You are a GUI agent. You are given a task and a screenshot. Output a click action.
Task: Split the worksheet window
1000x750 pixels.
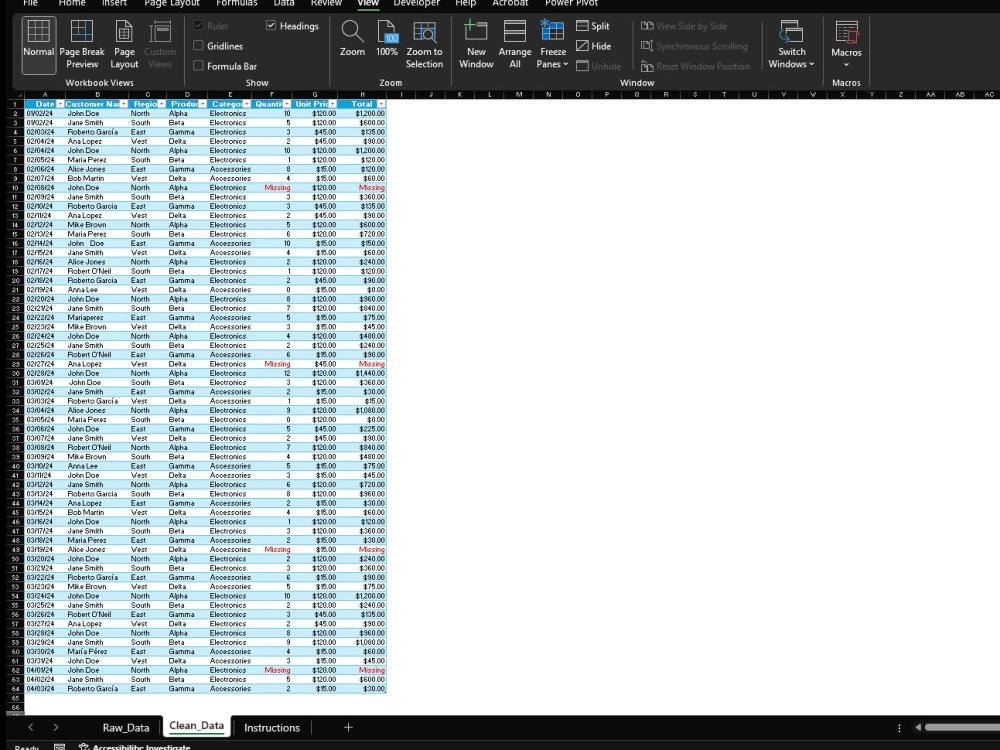[593, 26]
